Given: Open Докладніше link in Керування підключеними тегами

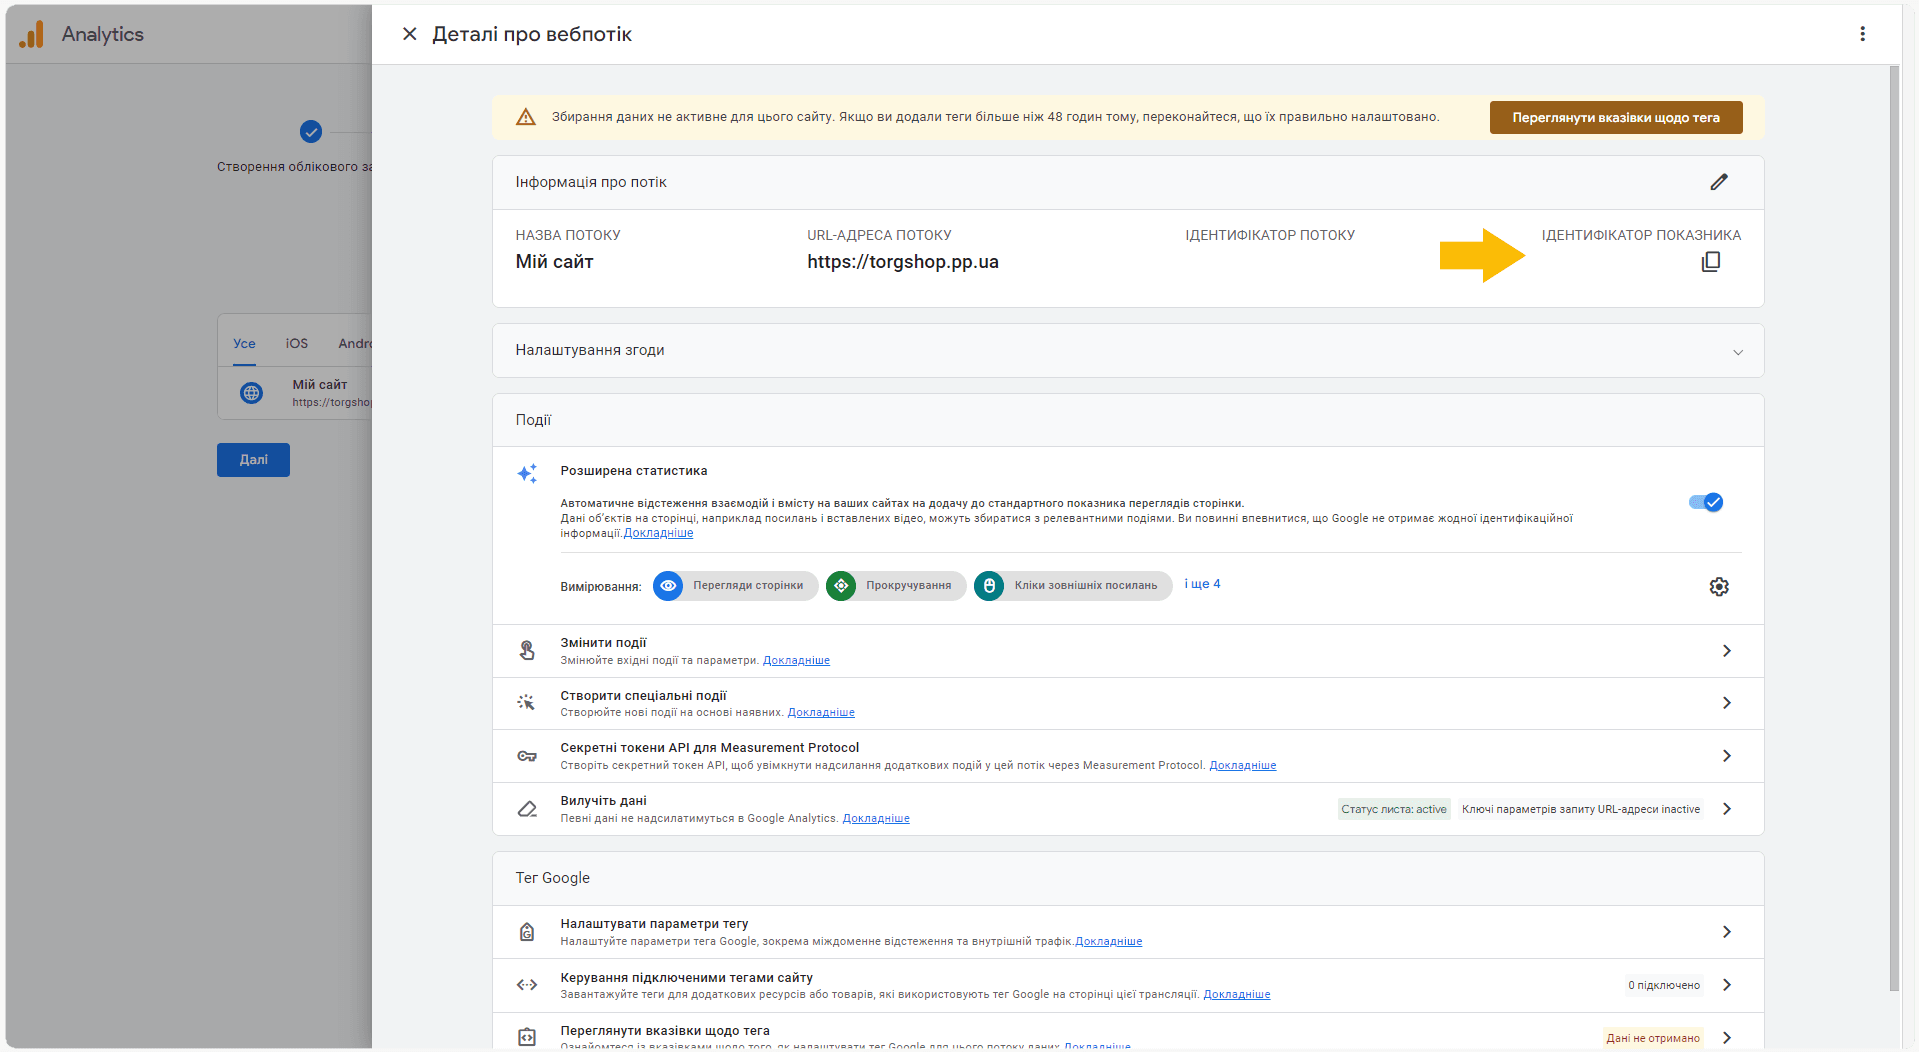Looking at the screenshot, I should [x=1237, y=994].
